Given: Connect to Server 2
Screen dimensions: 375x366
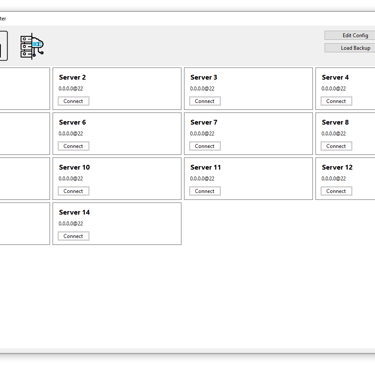Looking at the screenshot, I should click(x=73, y=101).
